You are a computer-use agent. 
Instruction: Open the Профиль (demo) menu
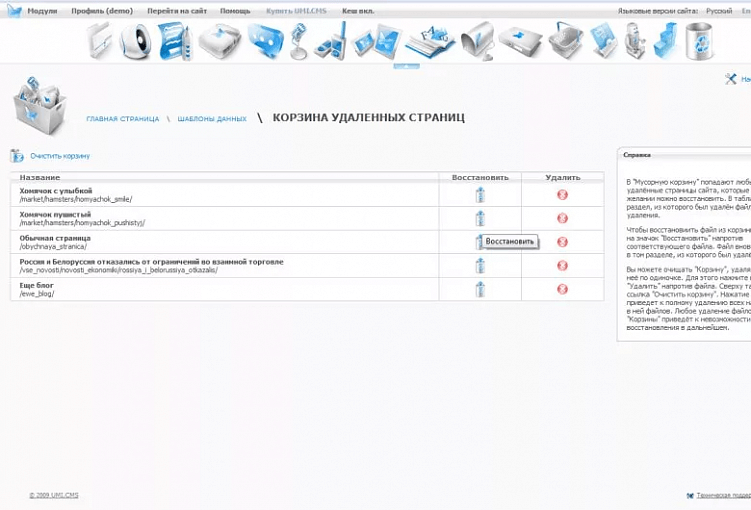click(x=102, y=11)
